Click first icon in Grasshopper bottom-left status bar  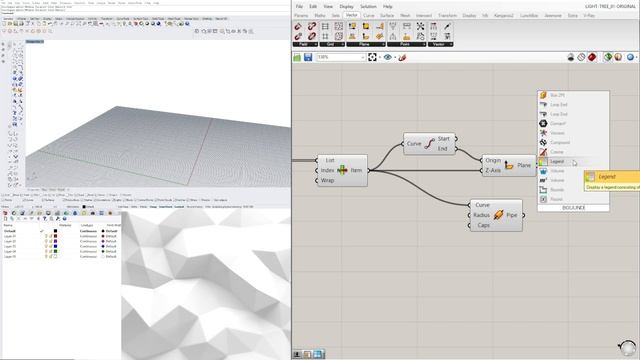(x=297, y=354)
